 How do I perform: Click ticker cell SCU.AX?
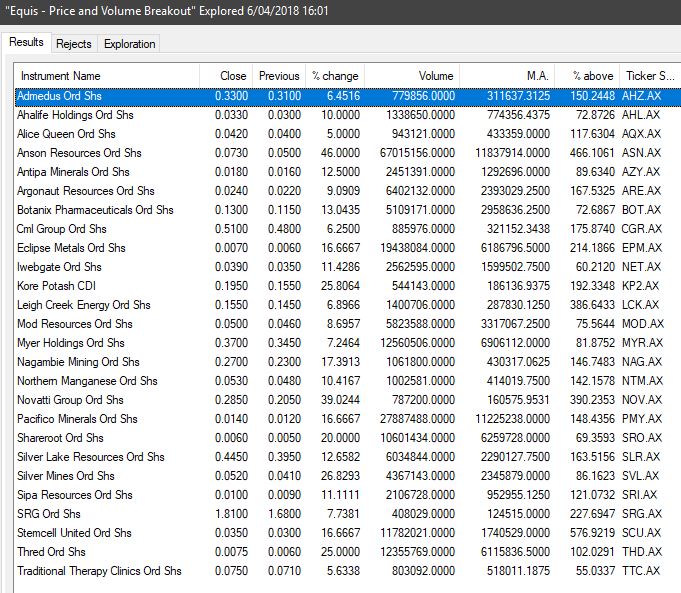click(x=641, y=533)
